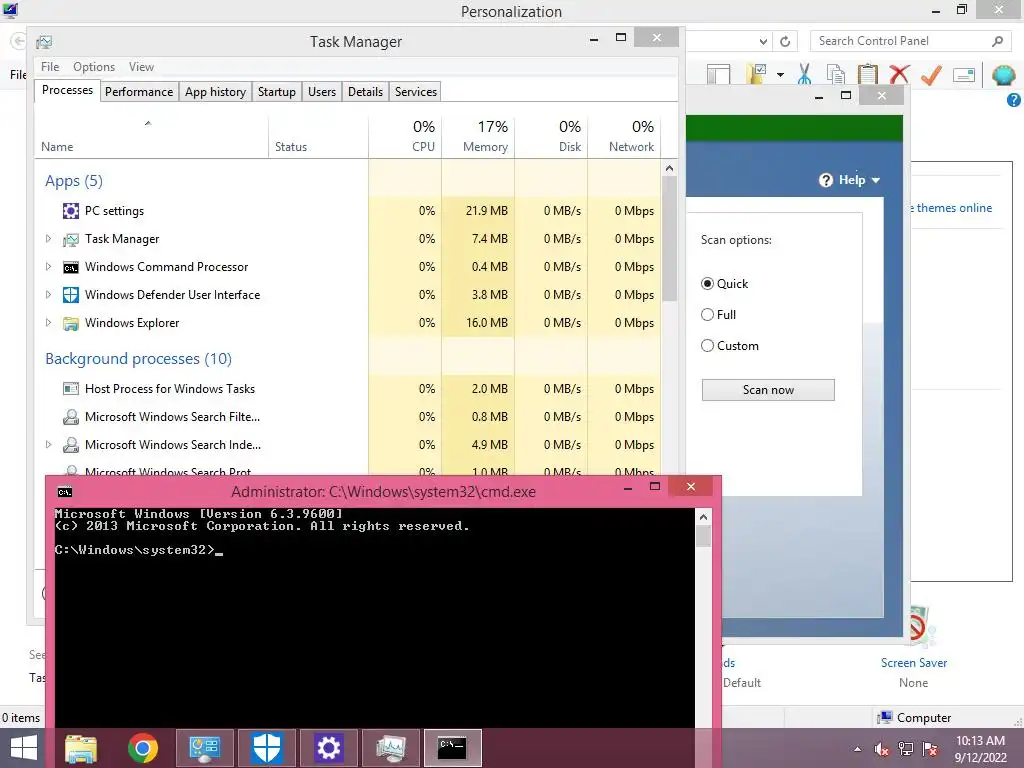Image resolution: width=1024 pixels, height=768 pixels.
Task: Switch to the App history tab
Action: [x=215, y=92]
